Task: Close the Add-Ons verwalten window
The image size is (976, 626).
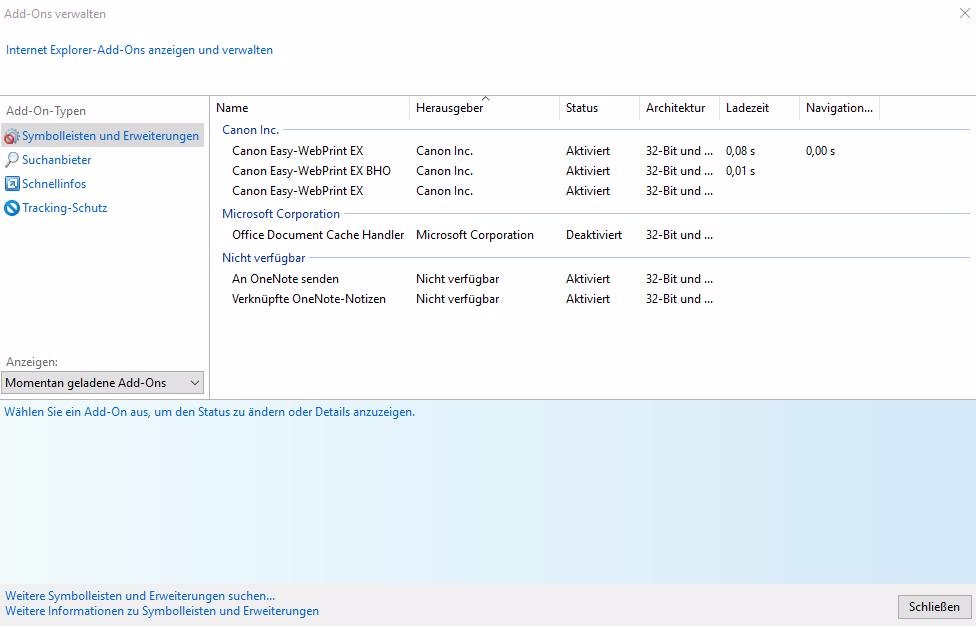Action: point(964,13)
